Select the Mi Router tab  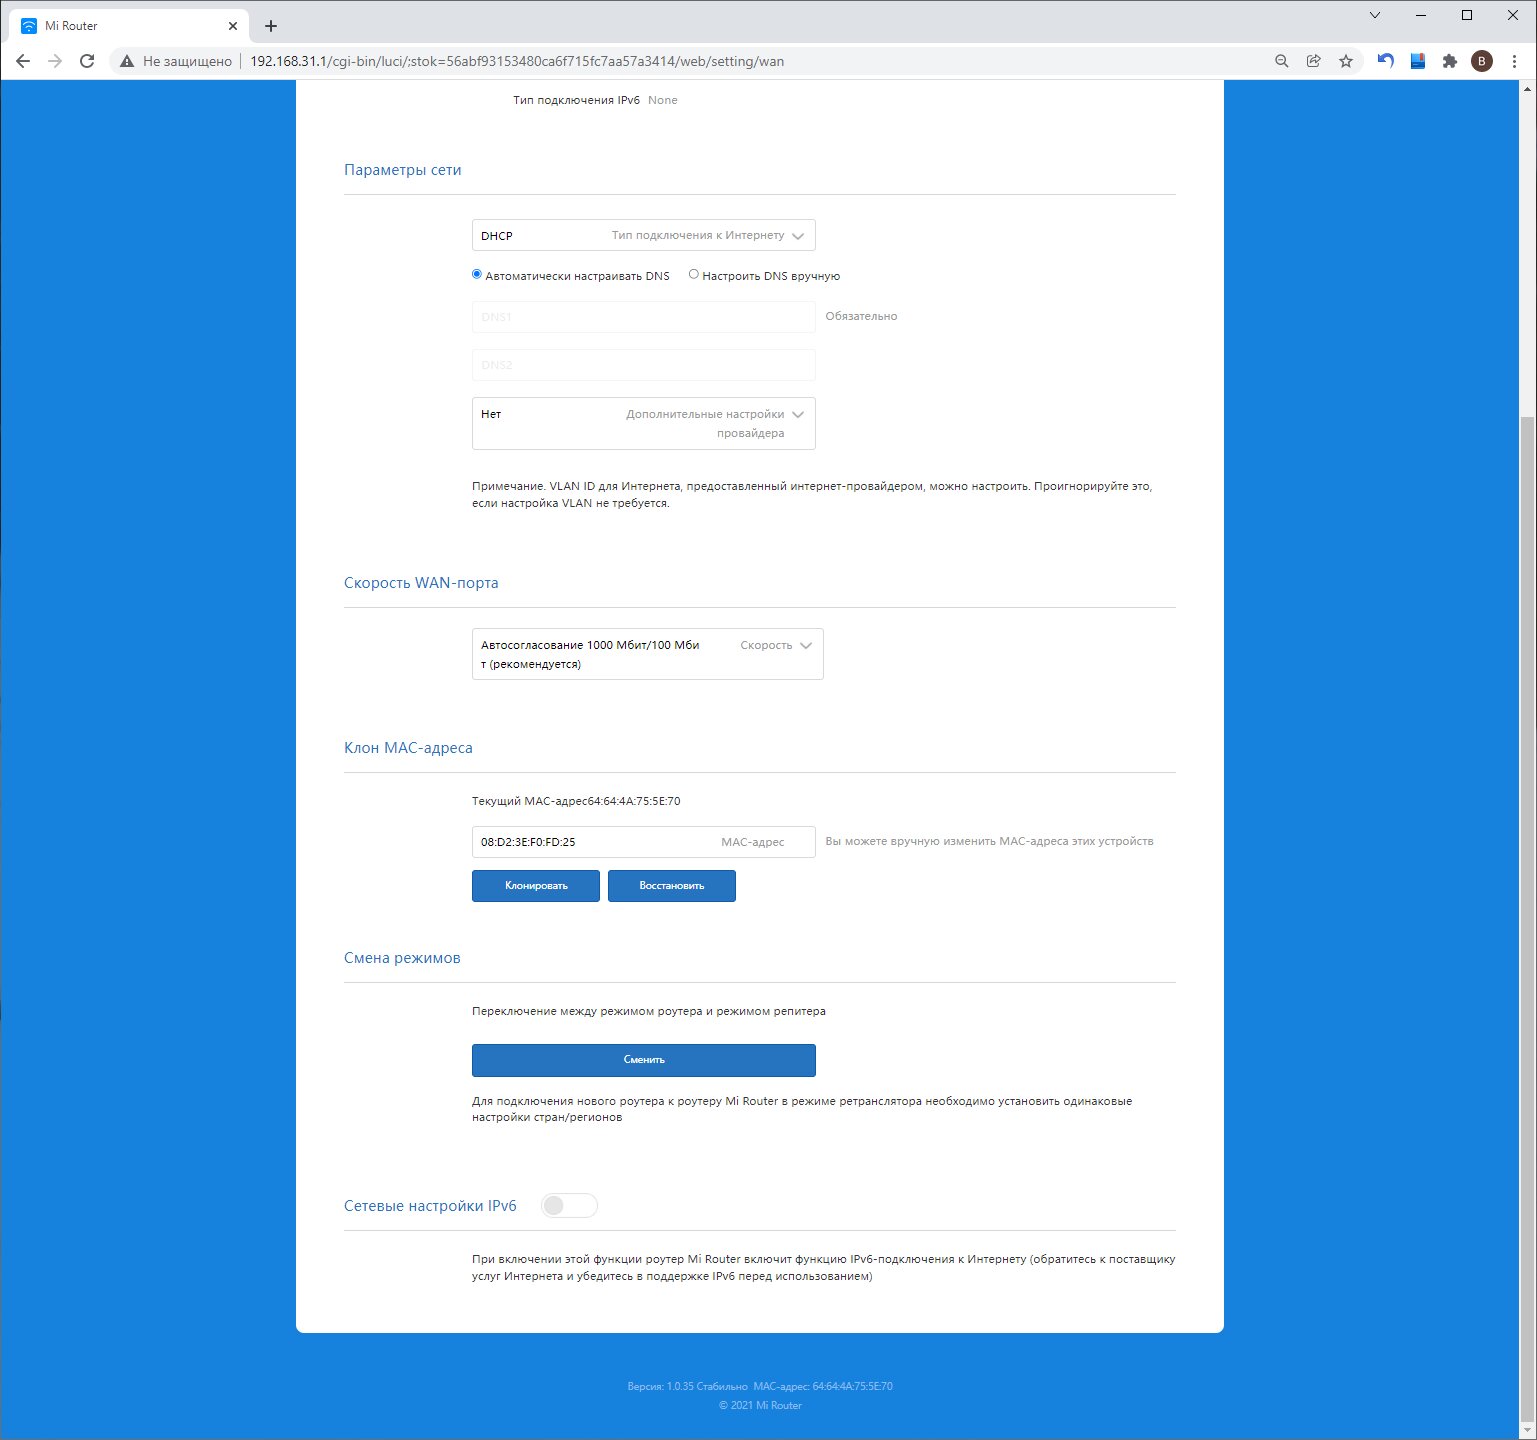pyautogui.click(x=128, y=26)
